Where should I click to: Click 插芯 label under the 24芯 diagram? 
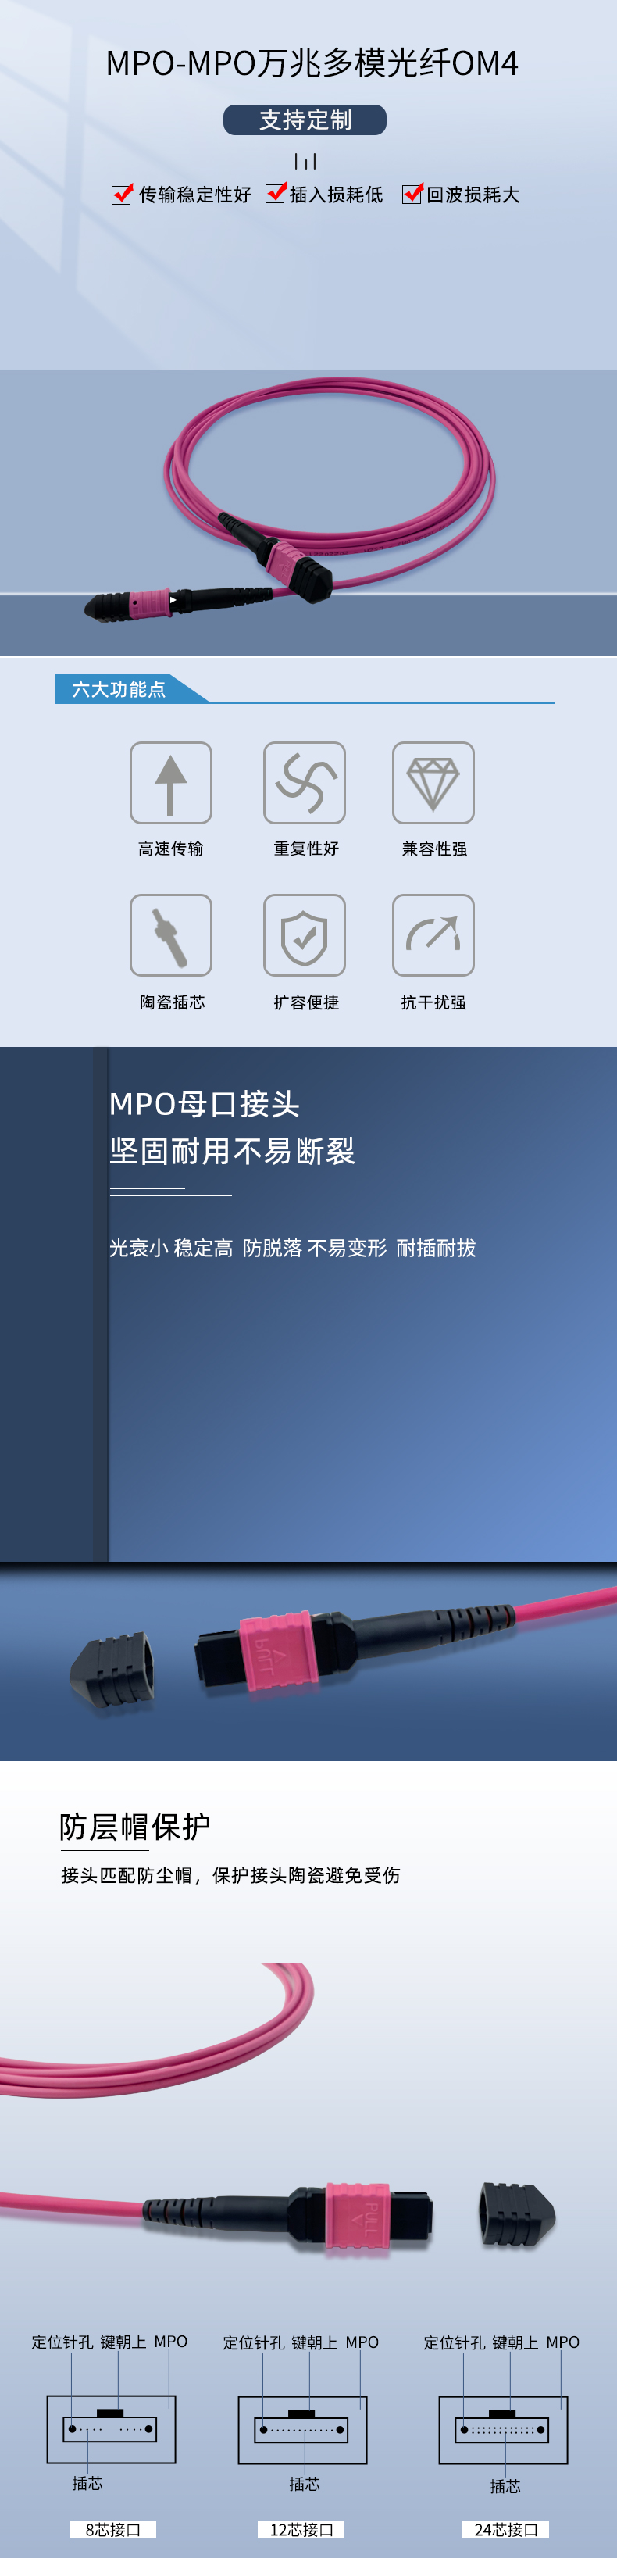tap(505, 2486)
